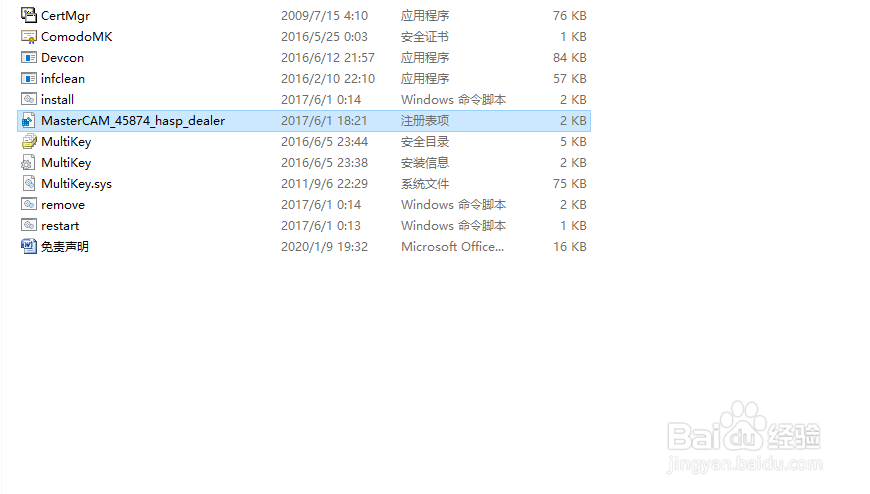Click date 2017/6/1 0:13

click(321, 226)
